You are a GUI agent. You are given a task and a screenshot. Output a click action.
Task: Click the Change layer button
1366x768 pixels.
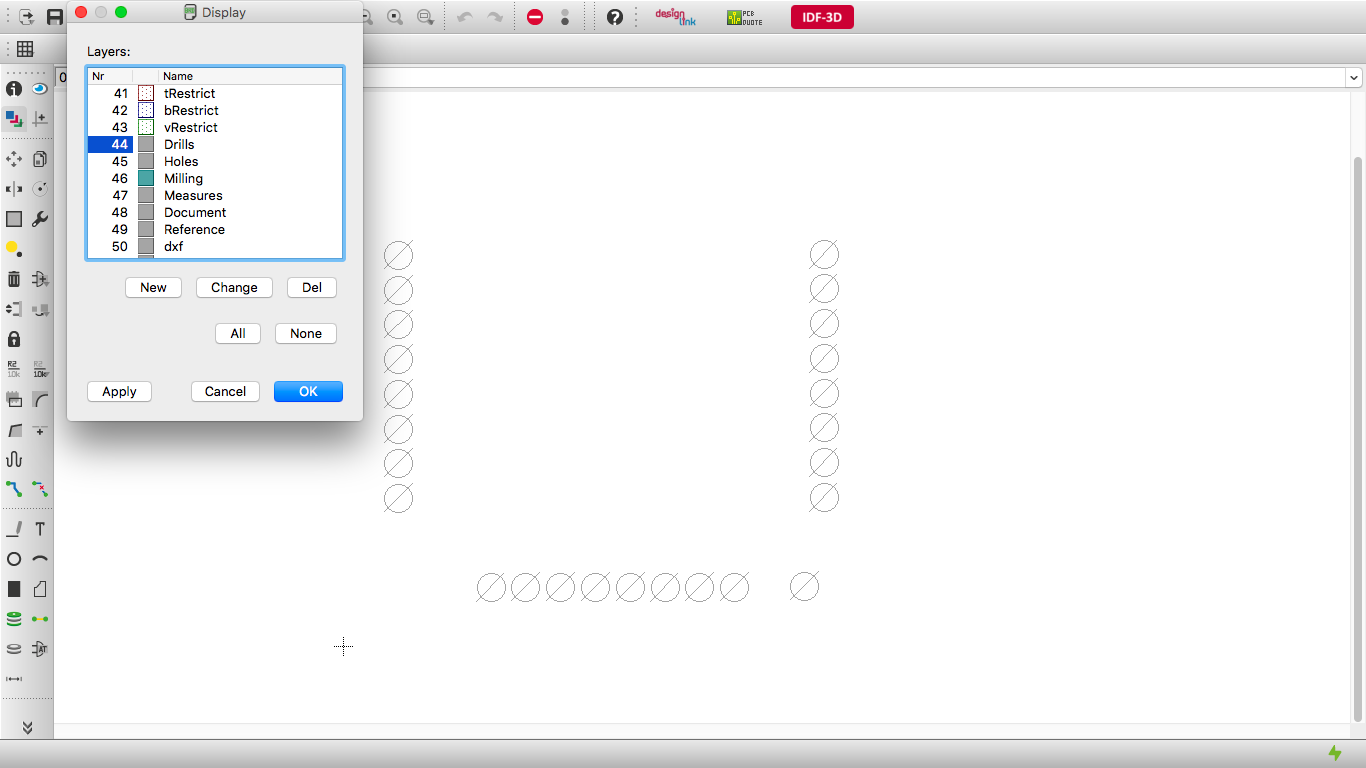coord(234,287)
